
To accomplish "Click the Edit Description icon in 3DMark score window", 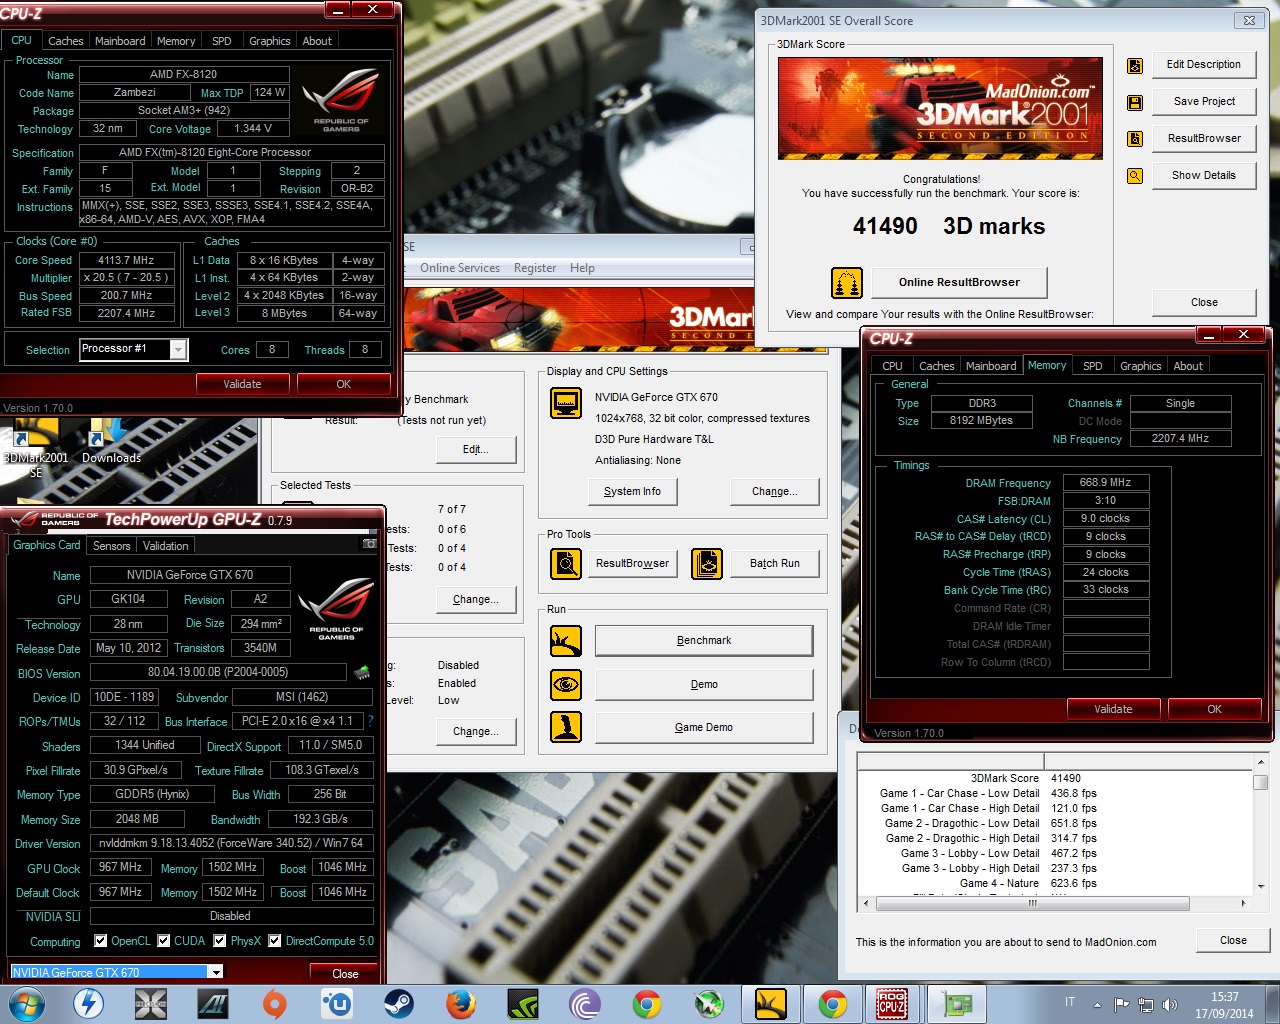I will (1135, 66).
